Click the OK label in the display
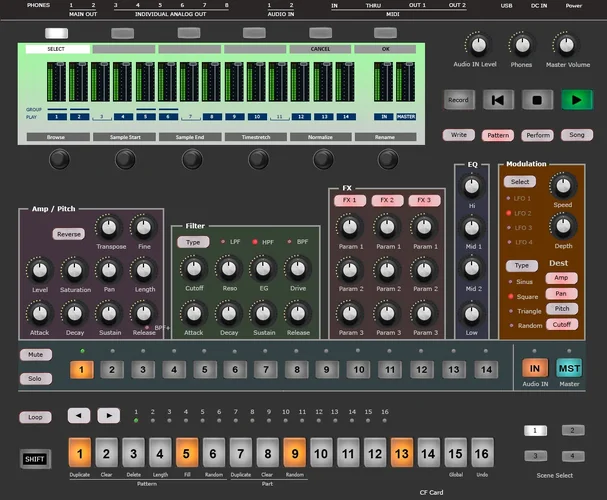 click(x=386, y=49)
